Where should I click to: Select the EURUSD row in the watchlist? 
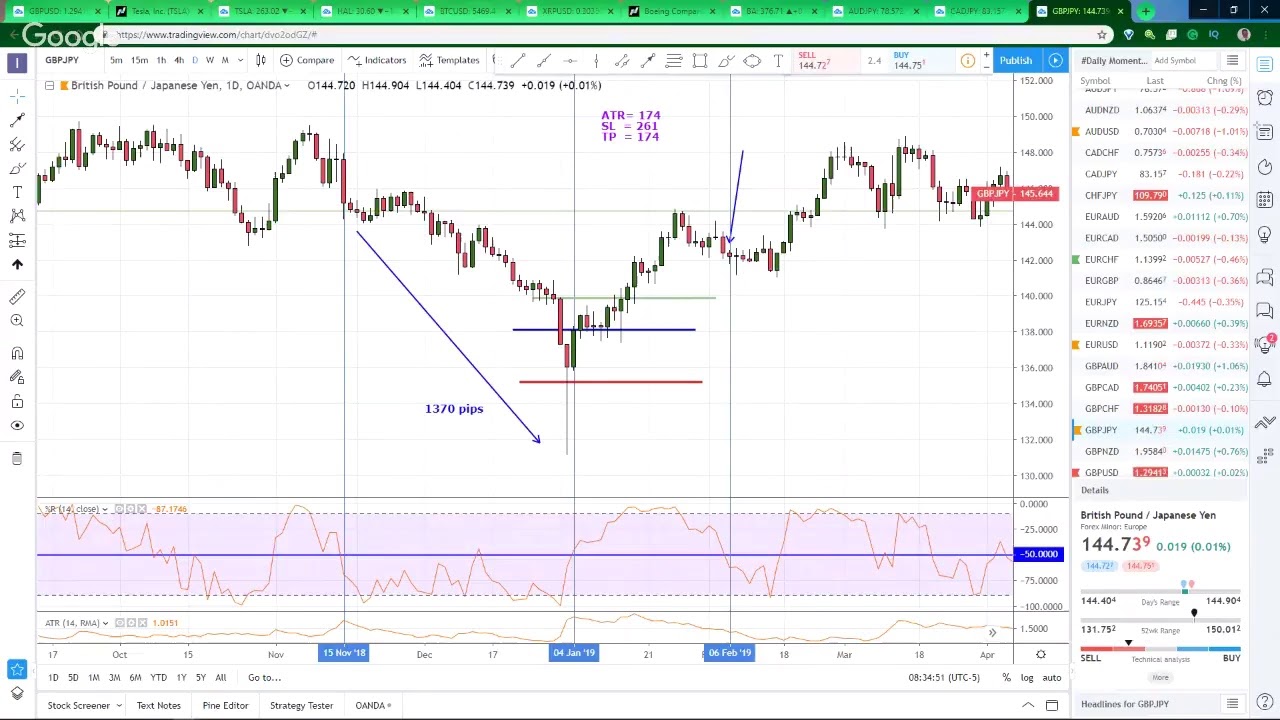tap(1161, 345)
